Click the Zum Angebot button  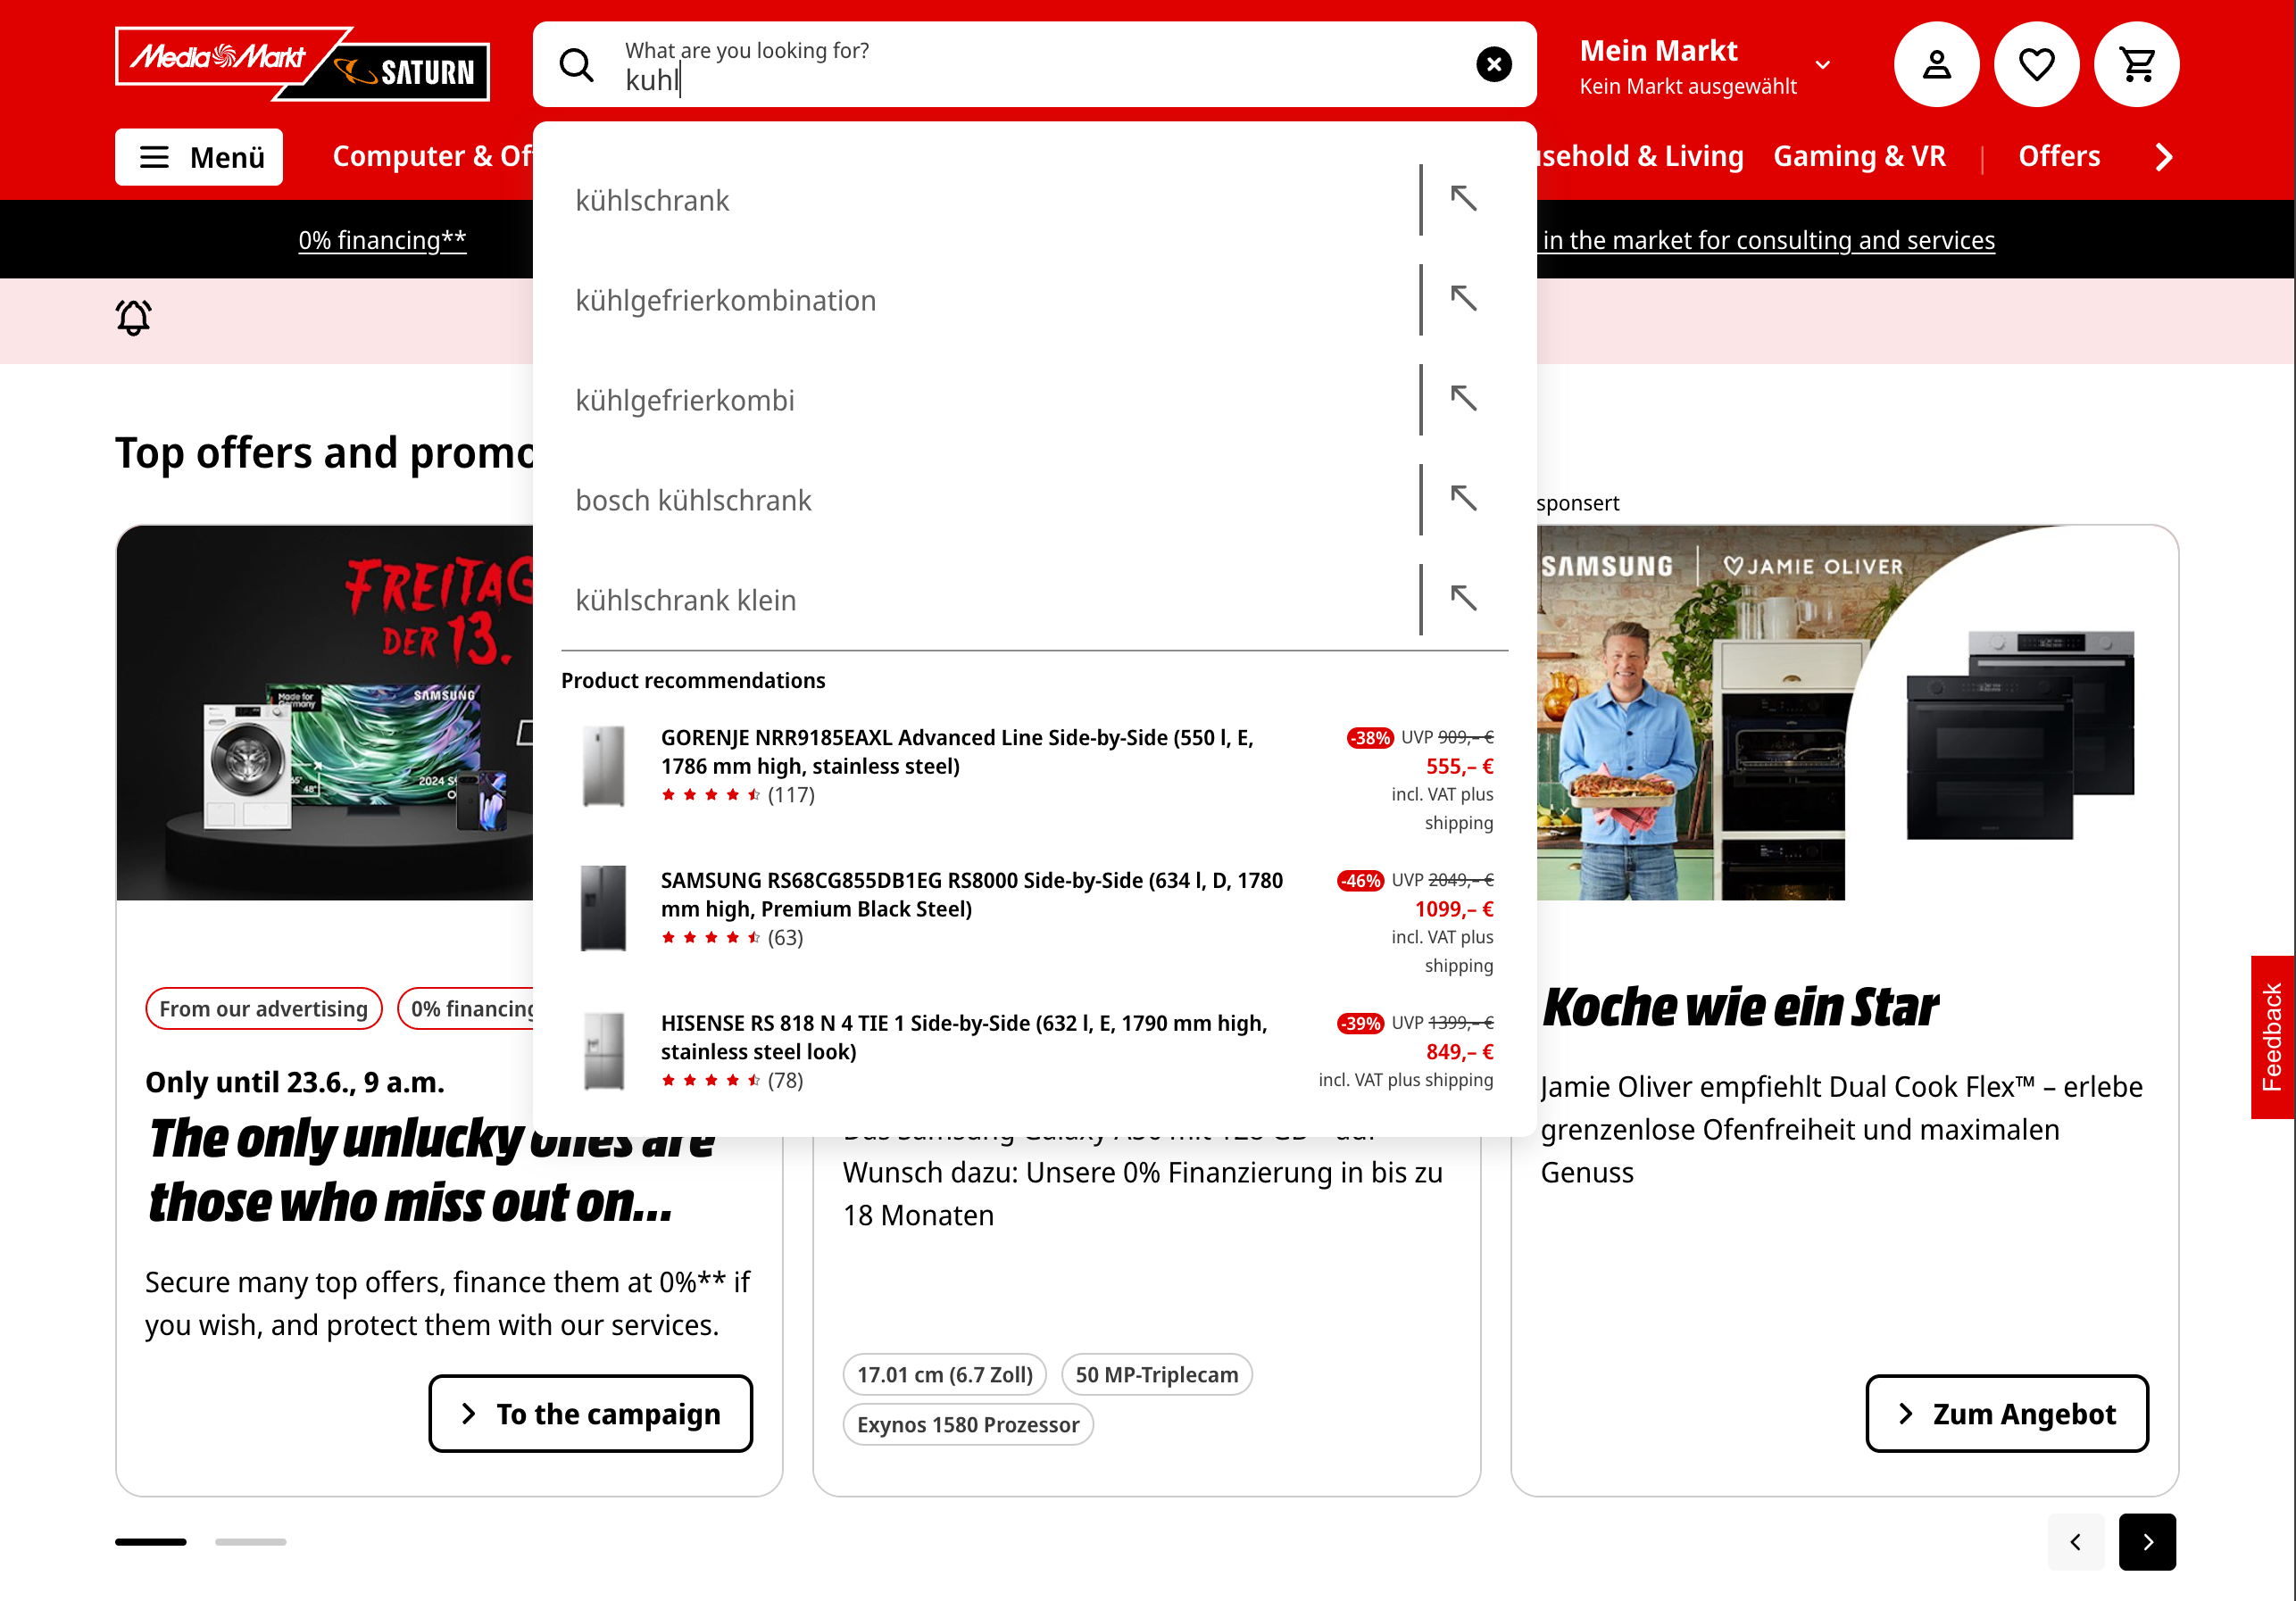[2006, 1414]
